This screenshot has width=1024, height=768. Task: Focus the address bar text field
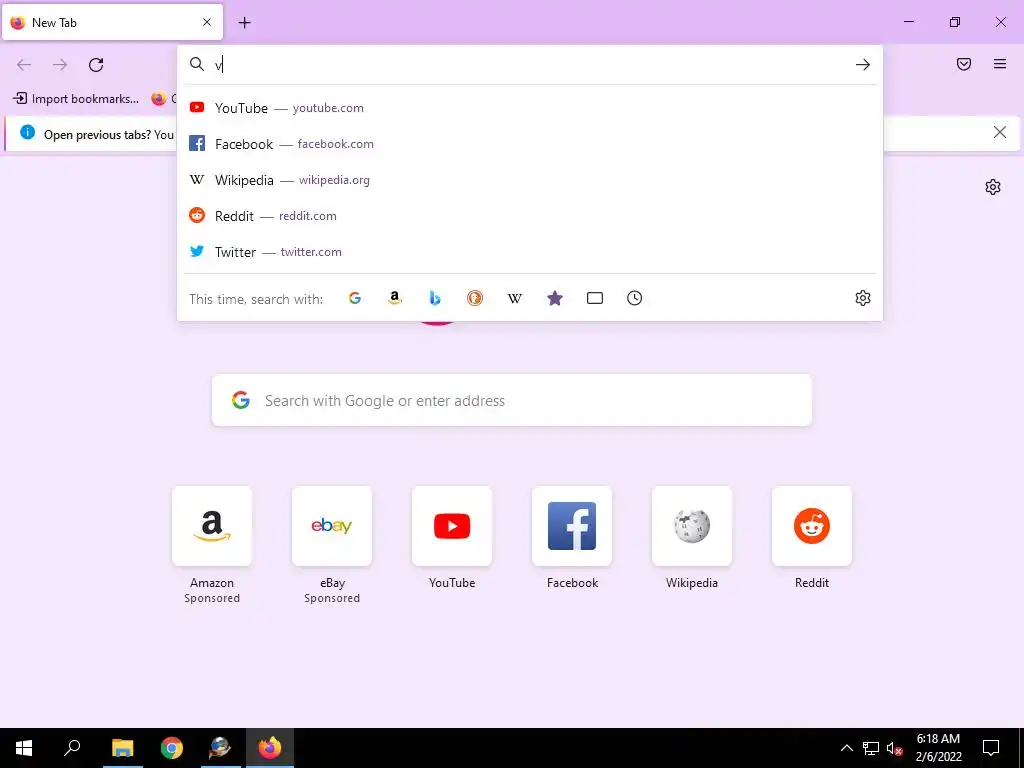tap(529, 65)
